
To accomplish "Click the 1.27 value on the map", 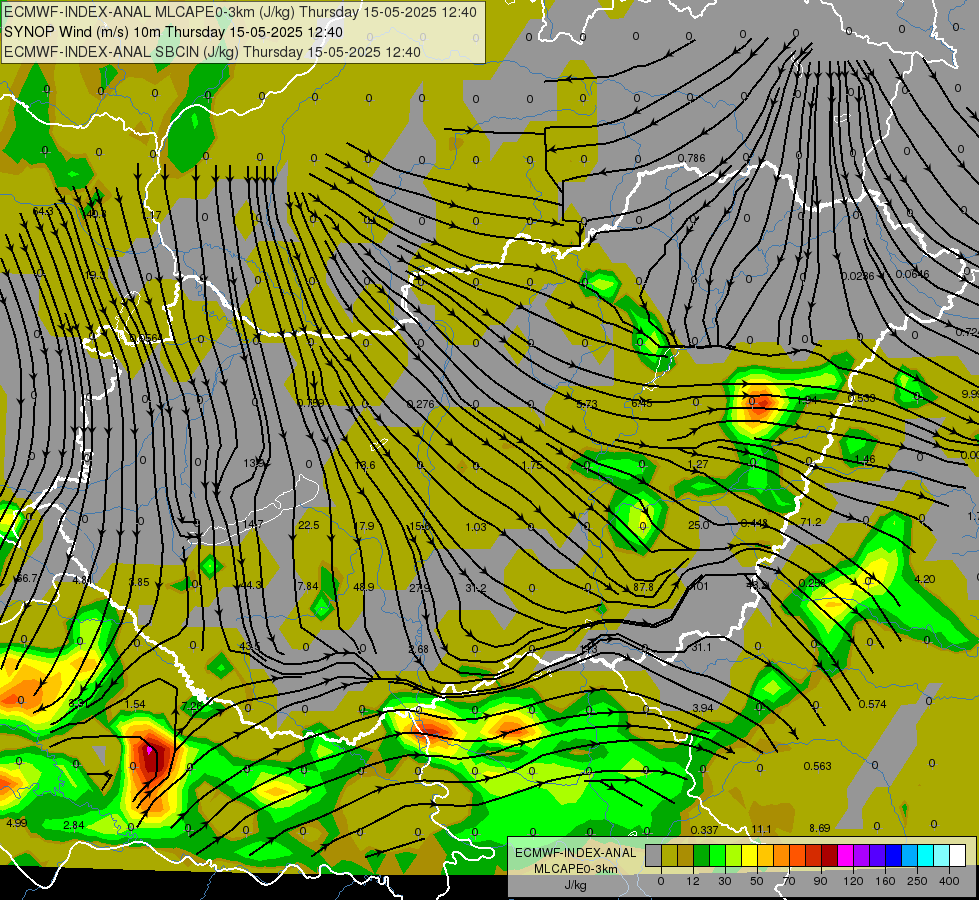I will tap(697, 464).
